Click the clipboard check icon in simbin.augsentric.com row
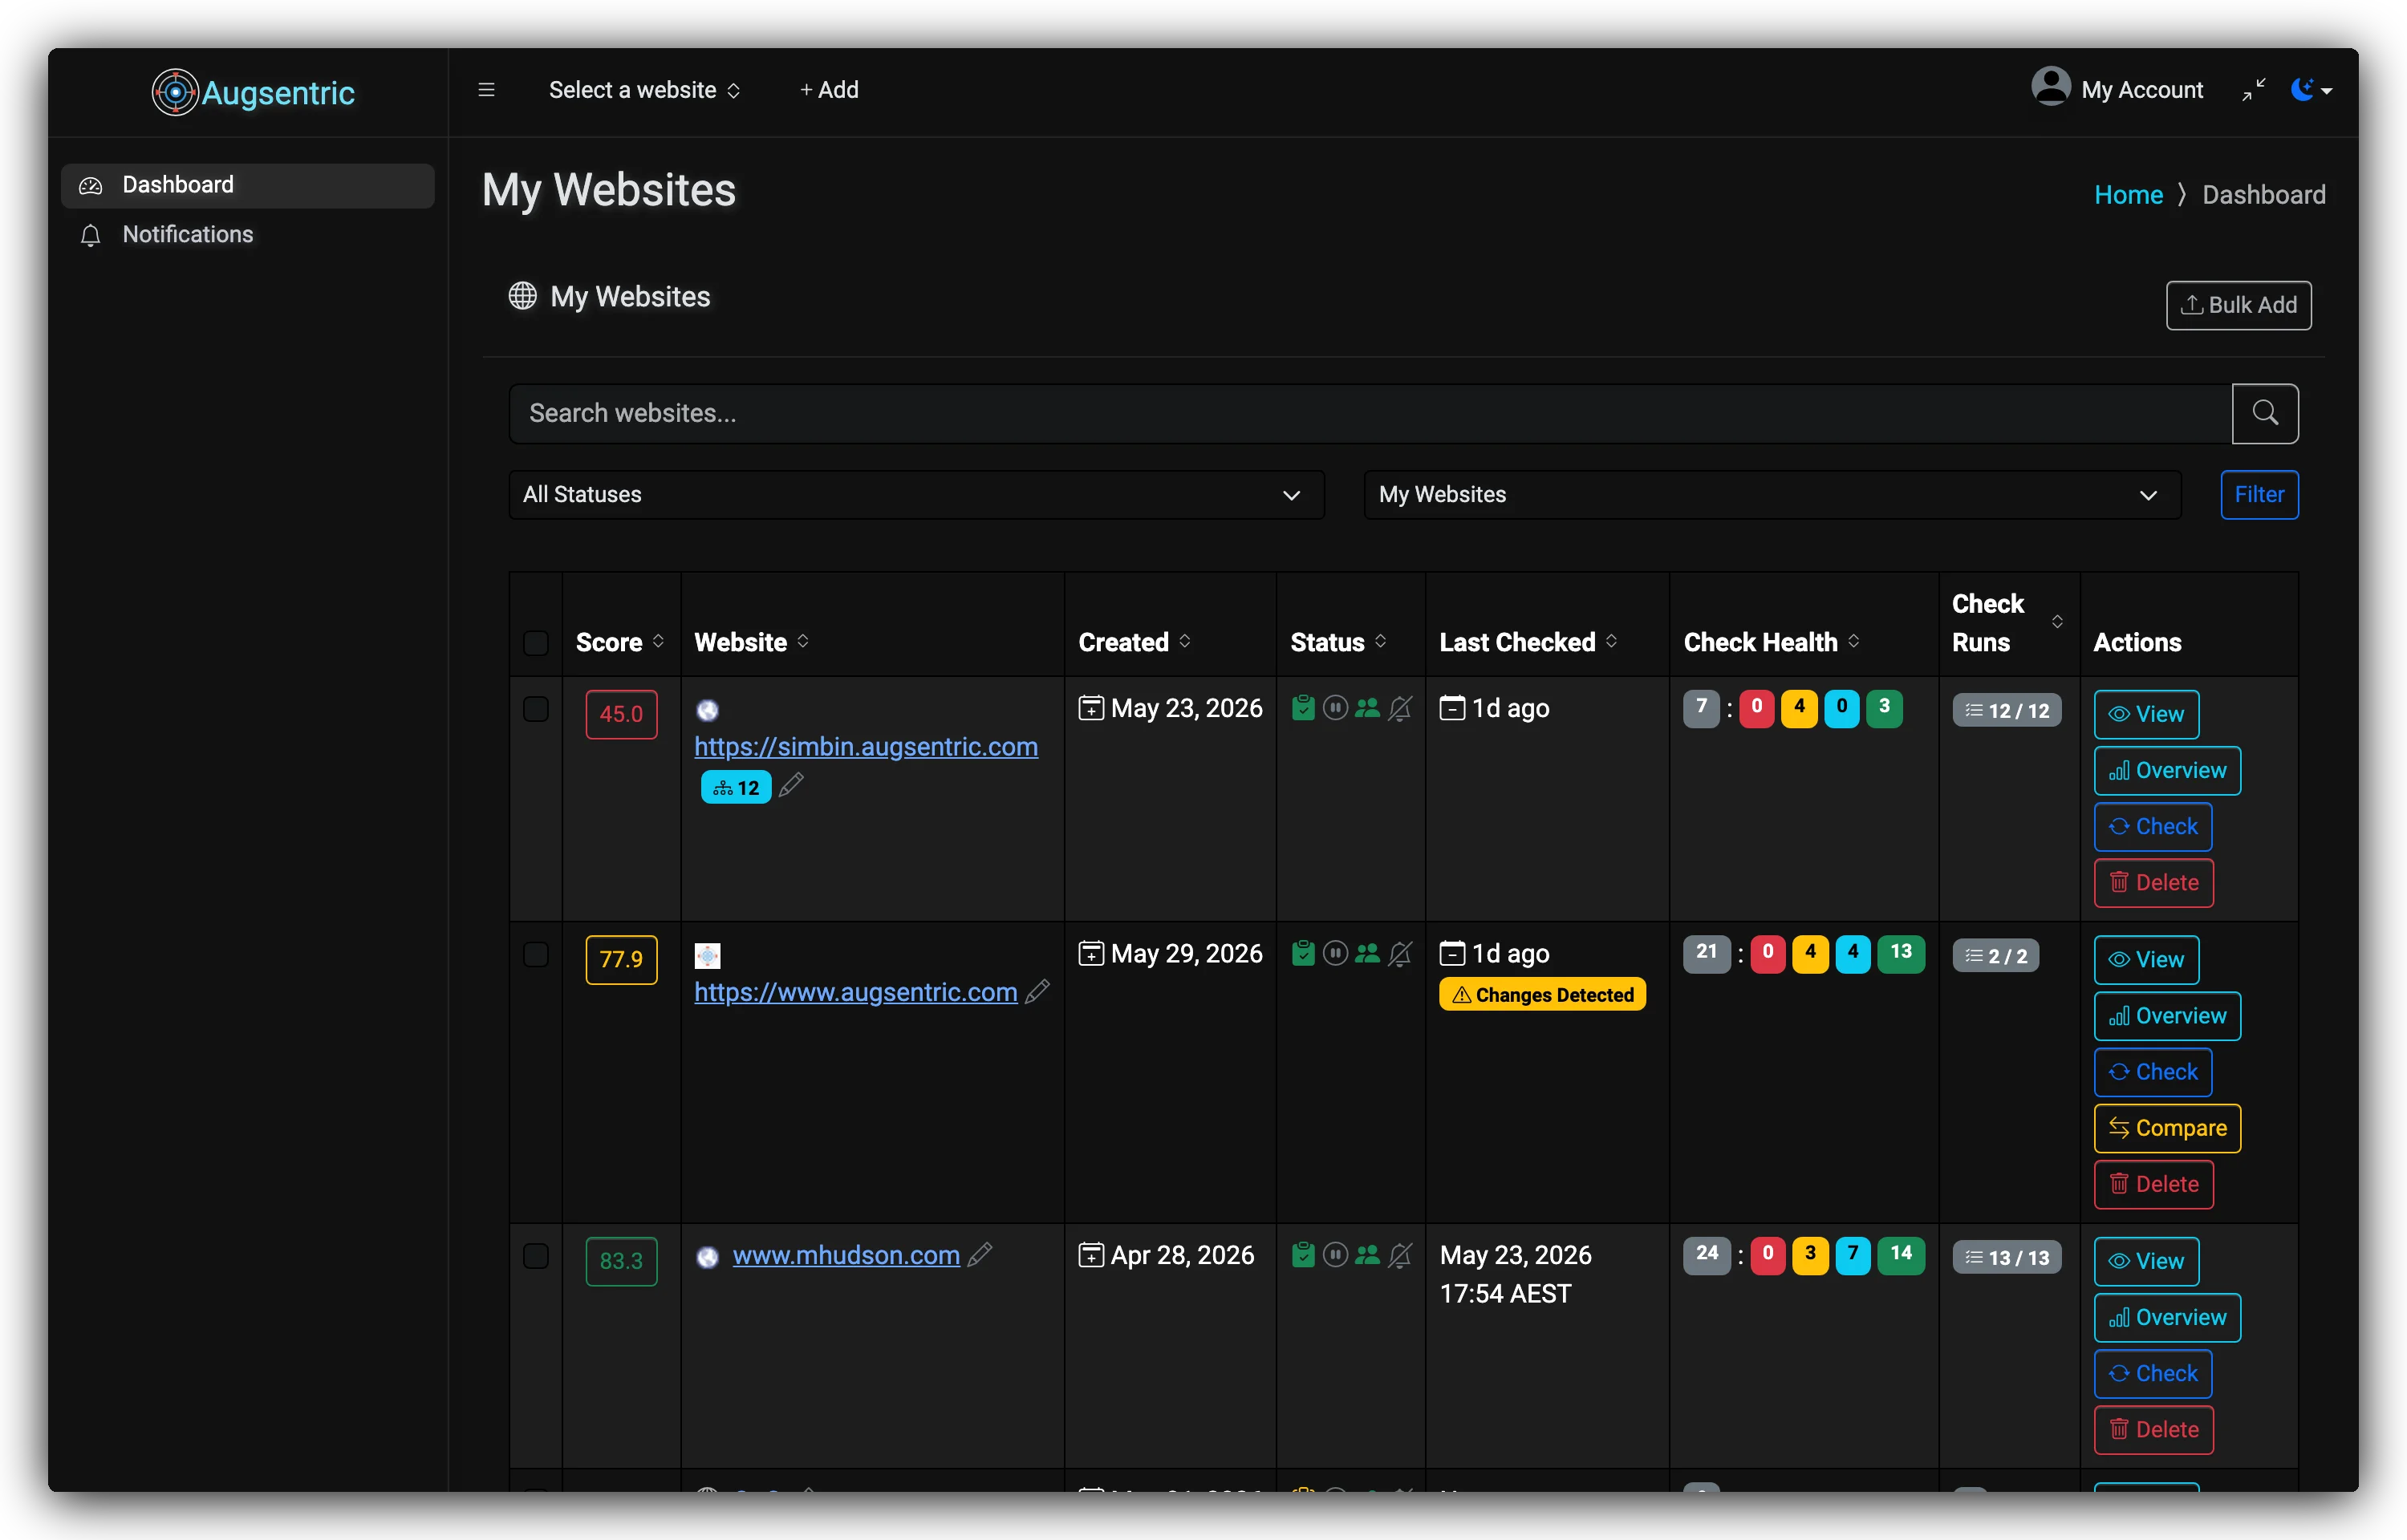This screenshot has height=1540, width=2407. point(1302,707)
